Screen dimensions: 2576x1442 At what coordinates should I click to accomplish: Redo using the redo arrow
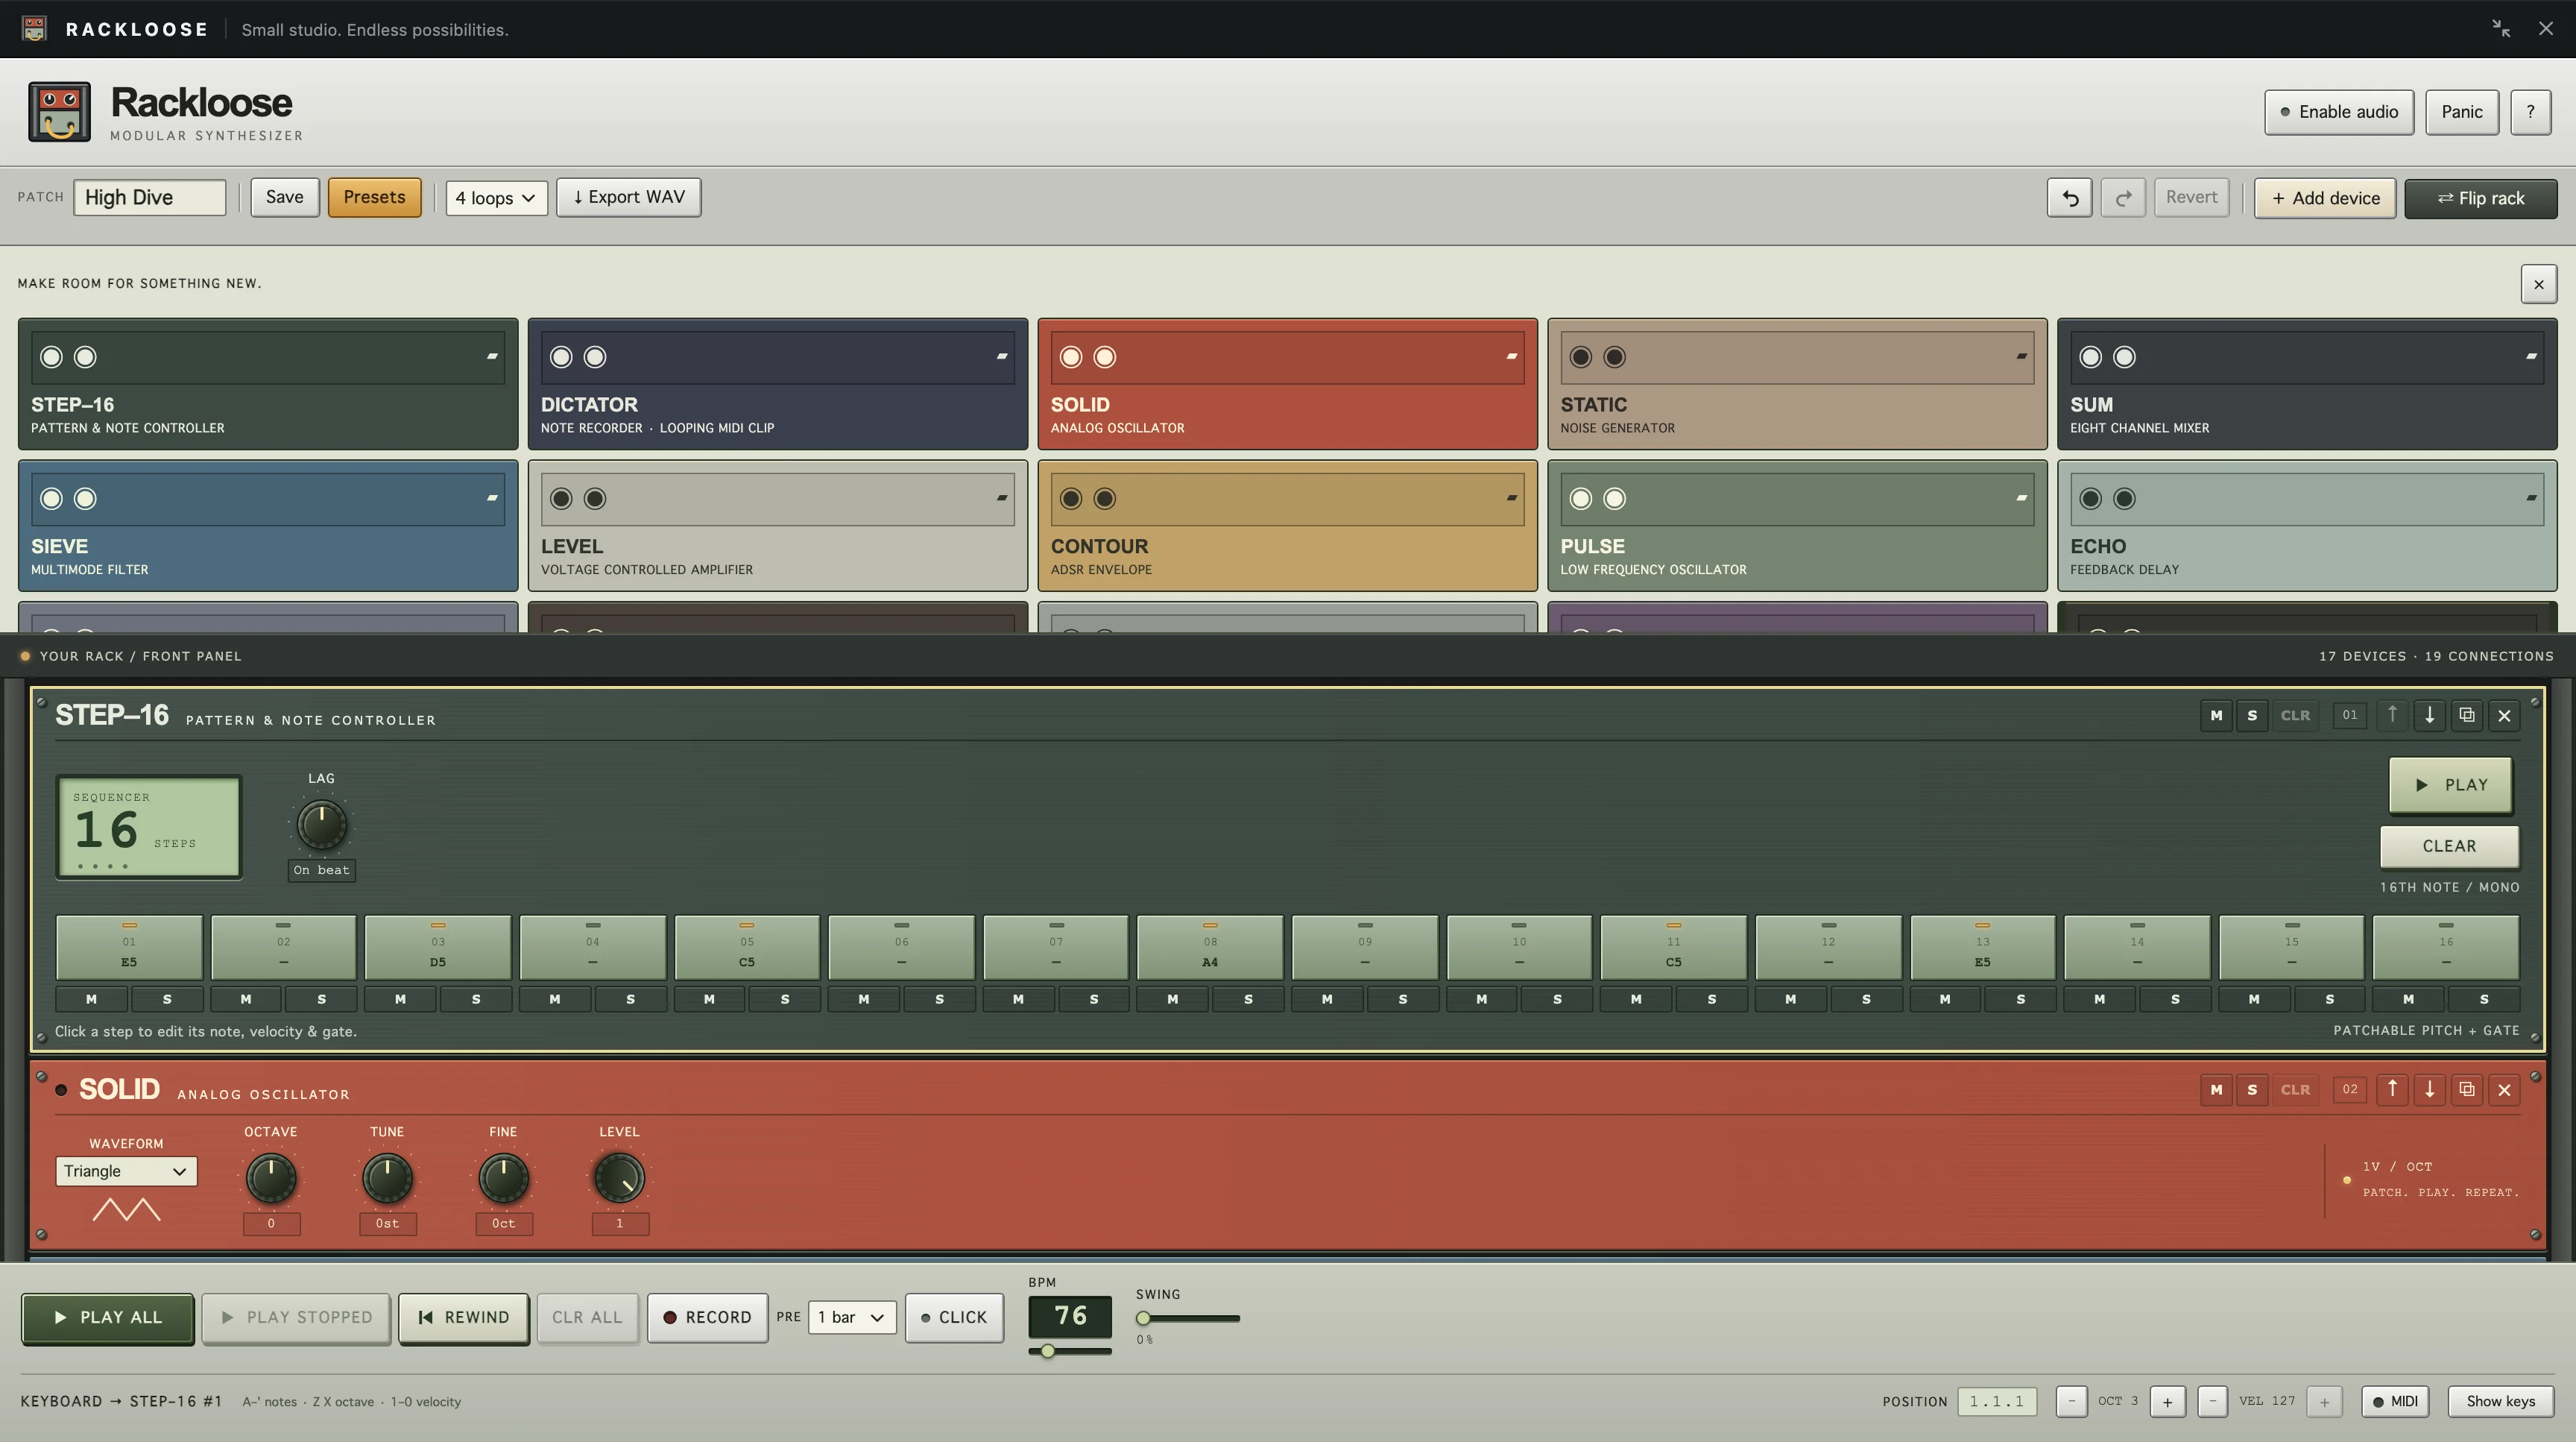pyautogui.click(x=2122, y=198)
